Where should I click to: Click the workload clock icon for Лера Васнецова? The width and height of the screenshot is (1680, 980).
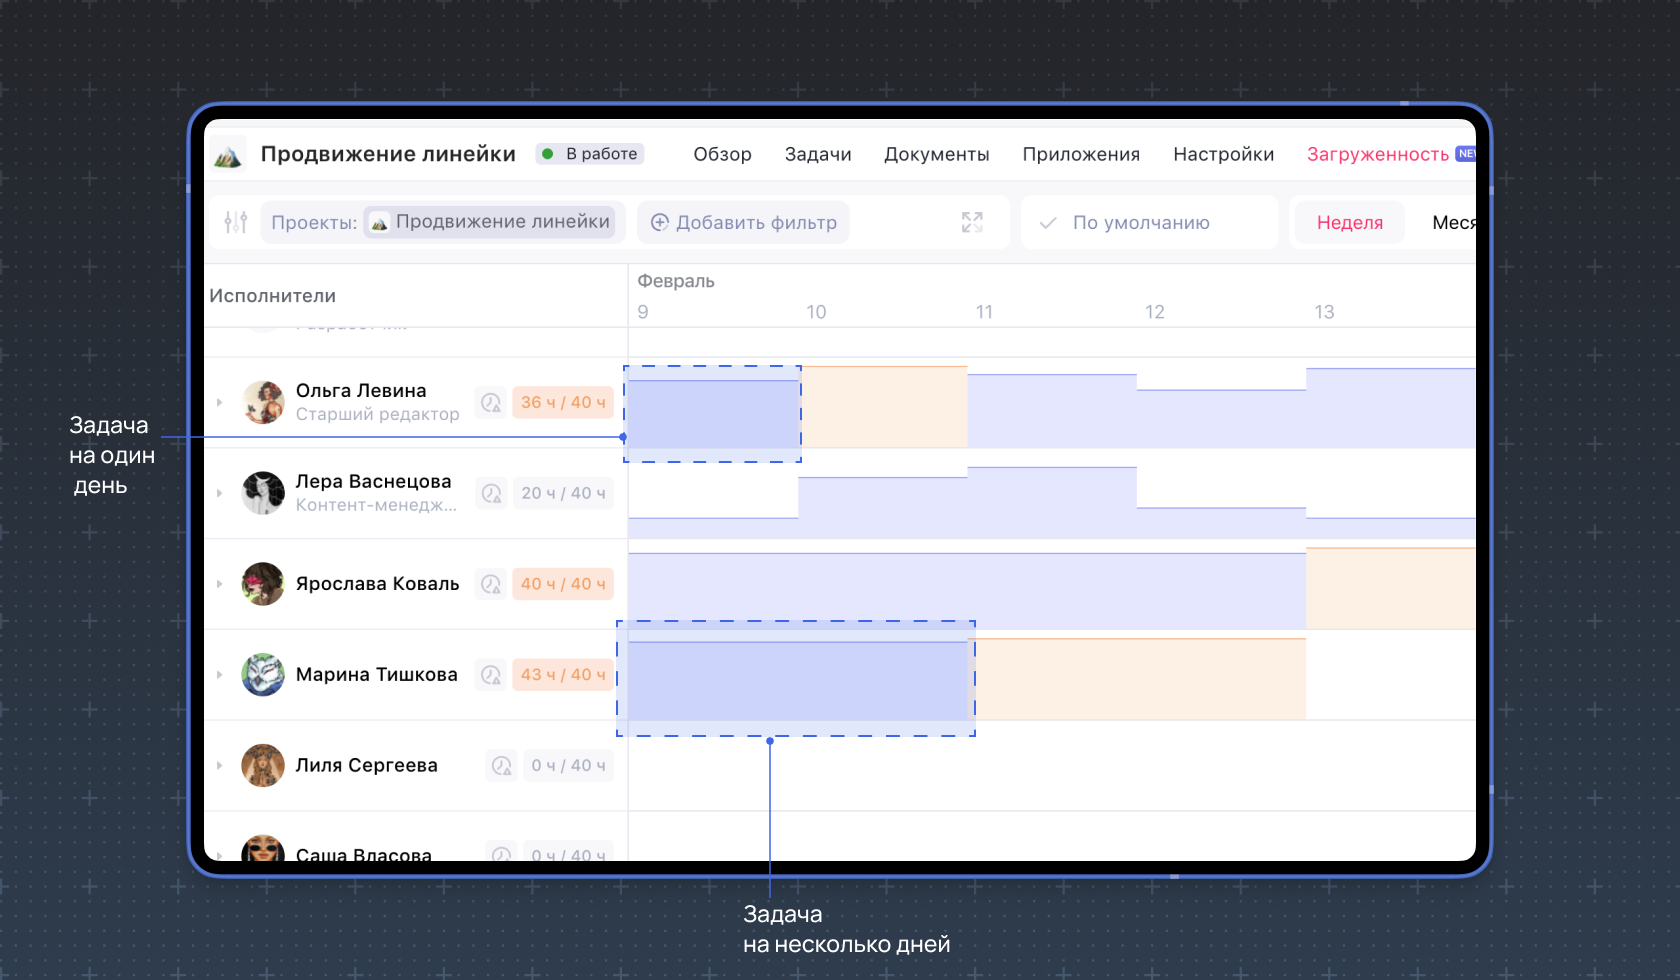pos(491,493)
